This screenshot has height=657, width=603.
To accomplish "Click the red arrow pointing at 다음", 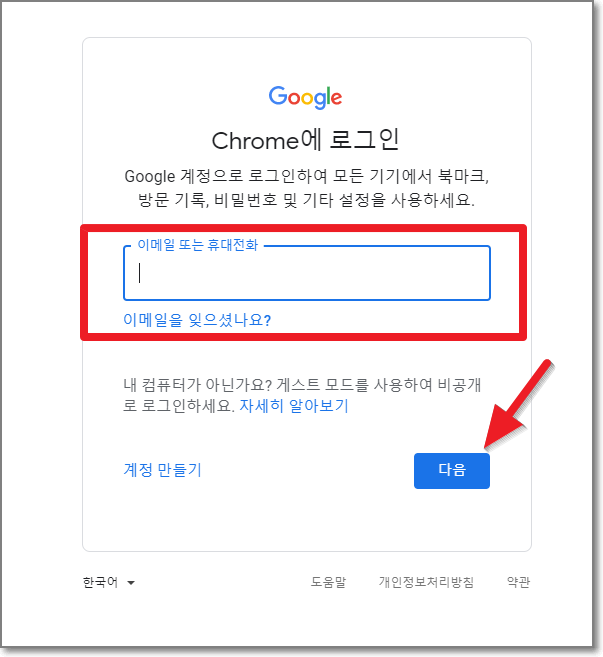I will pos(519,406).
